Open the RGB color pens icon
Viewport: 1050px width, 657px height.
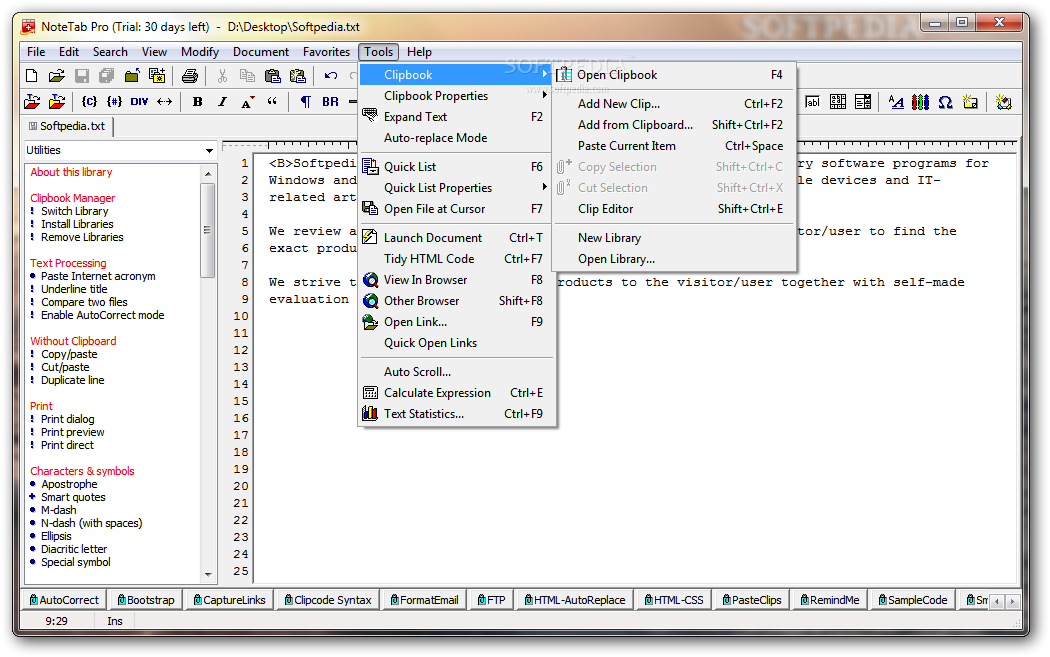921,102
